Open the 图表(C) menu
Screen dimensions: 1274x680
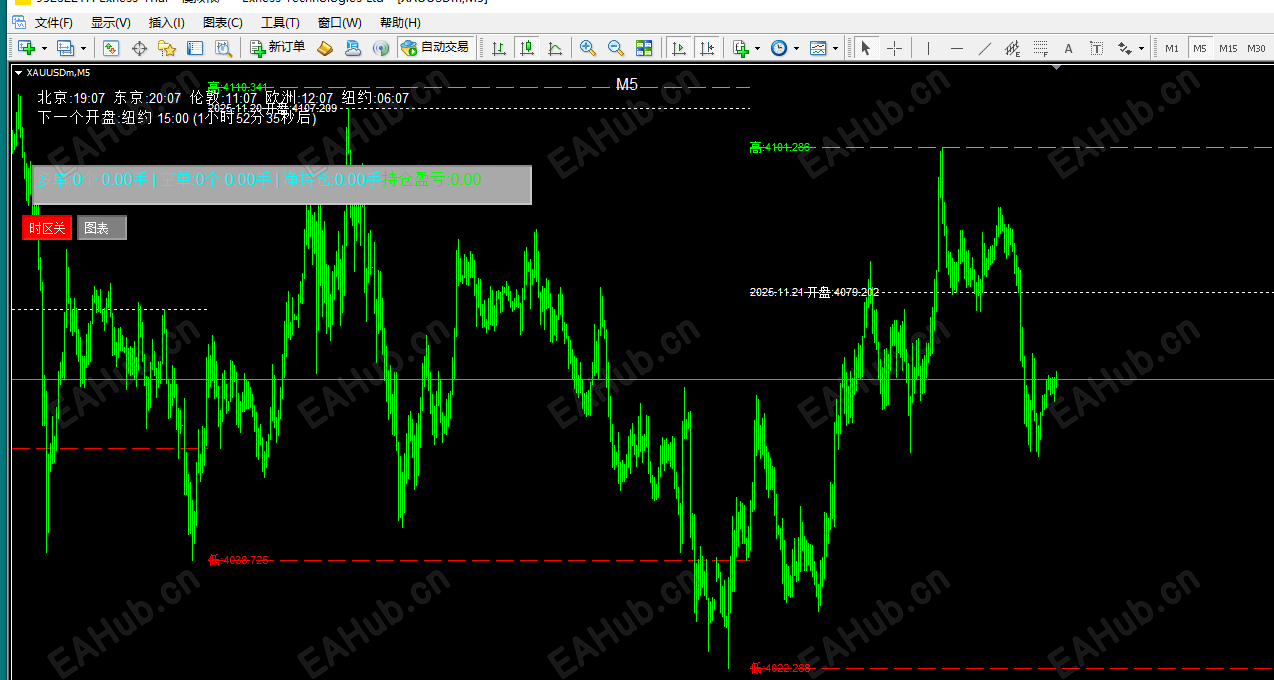[x=222, y=22]
